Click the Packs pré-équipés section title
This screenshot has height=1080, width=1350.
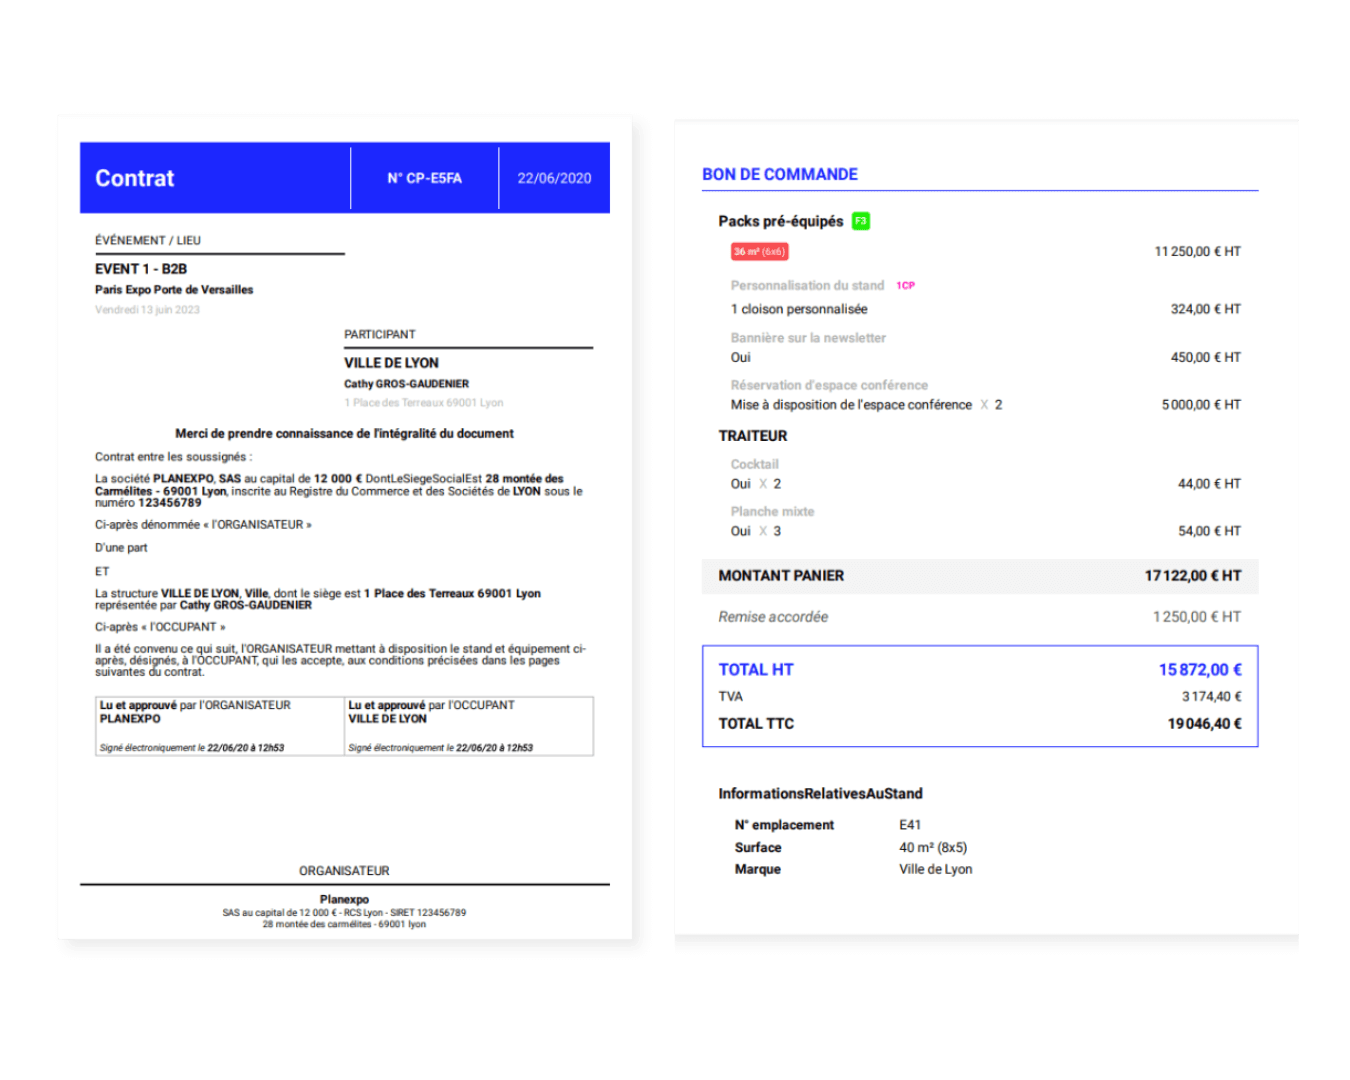coord(780,221)
